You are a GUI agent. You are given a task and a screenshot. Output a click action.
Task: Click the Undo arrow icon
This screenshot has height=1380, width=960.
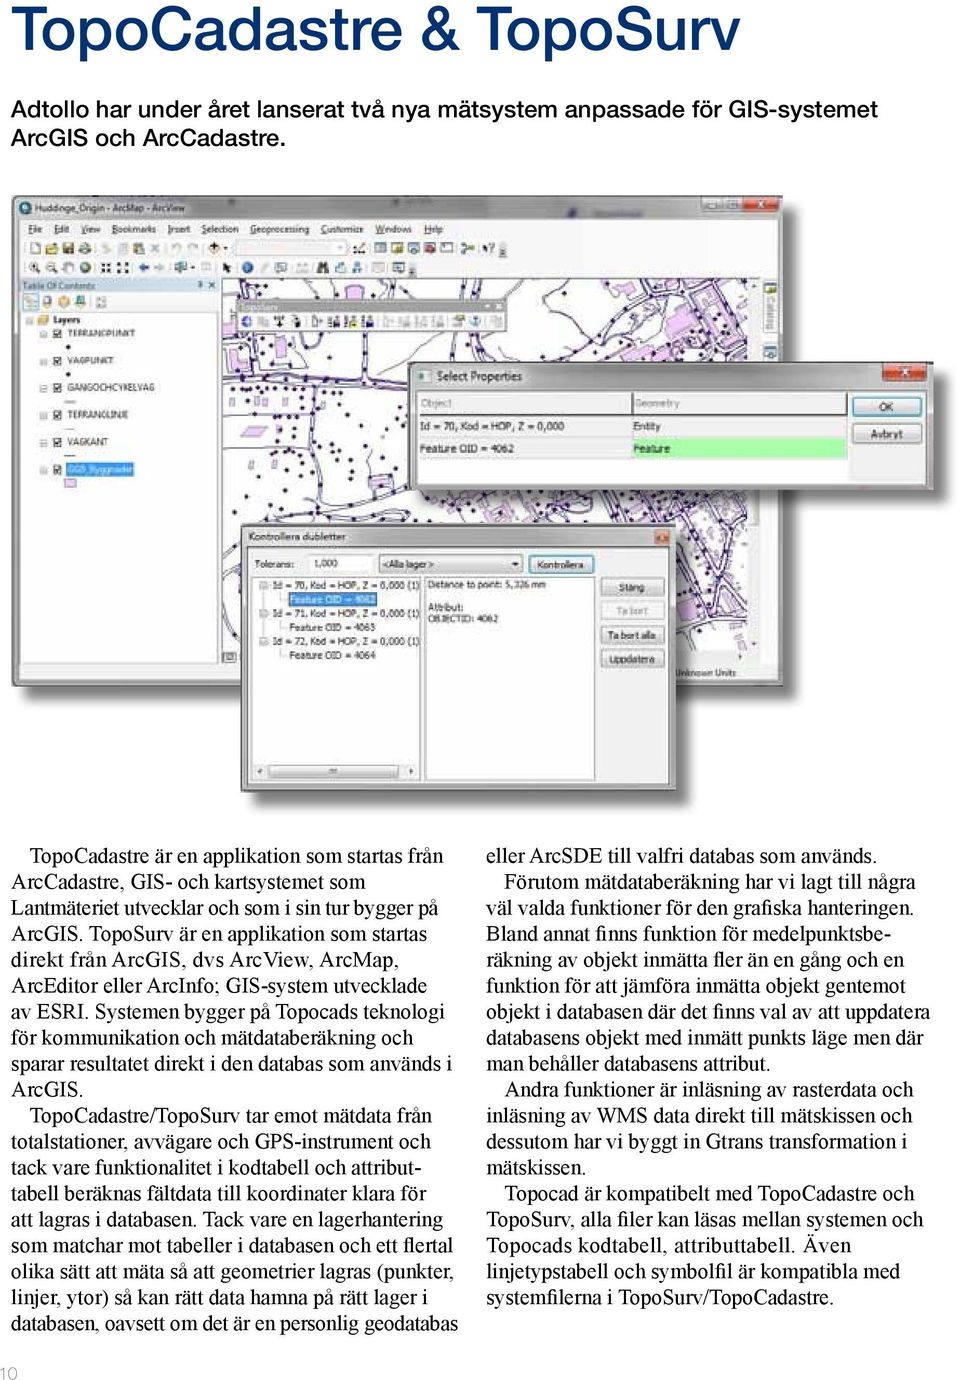(176, 248)
